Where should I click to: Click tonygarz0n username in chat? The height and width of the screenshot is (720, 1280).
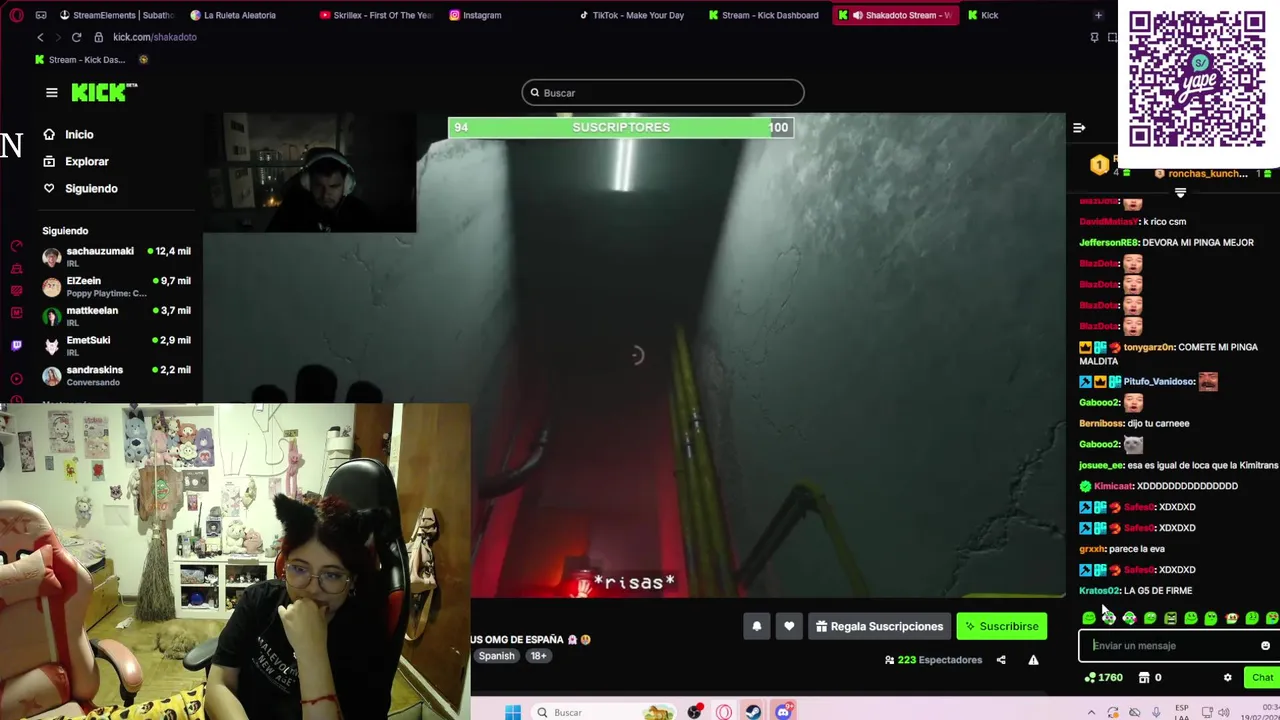(x=1148, y=347)
